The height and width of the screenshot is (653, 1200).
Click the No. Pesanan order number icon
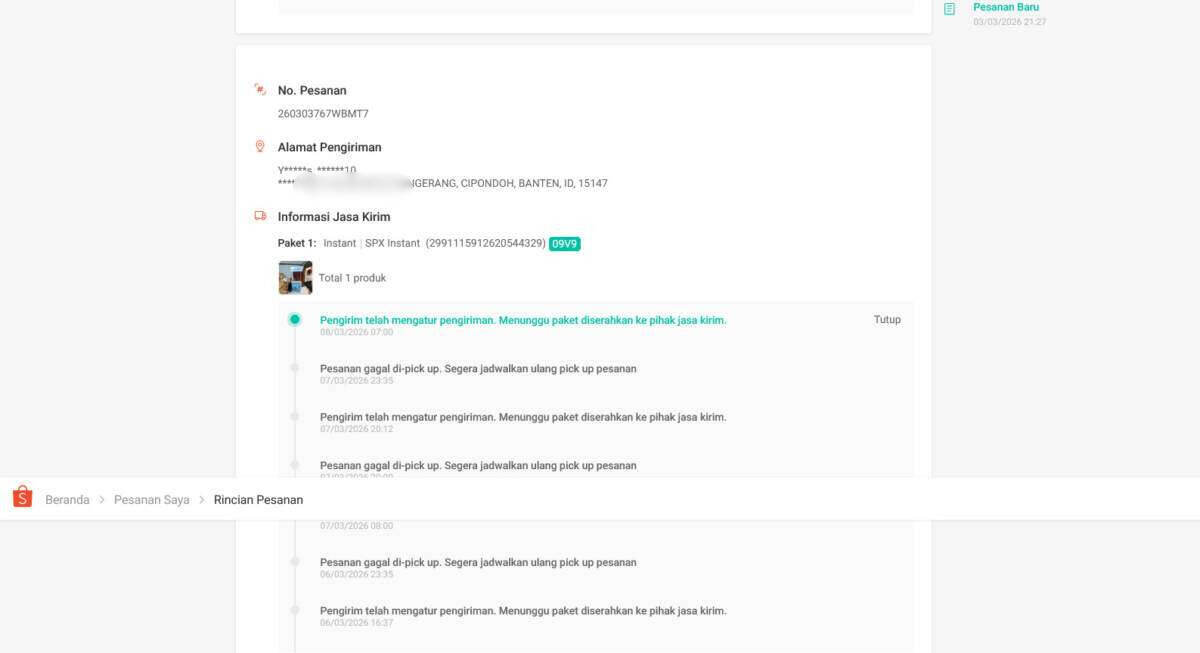(x=260, y=90)
